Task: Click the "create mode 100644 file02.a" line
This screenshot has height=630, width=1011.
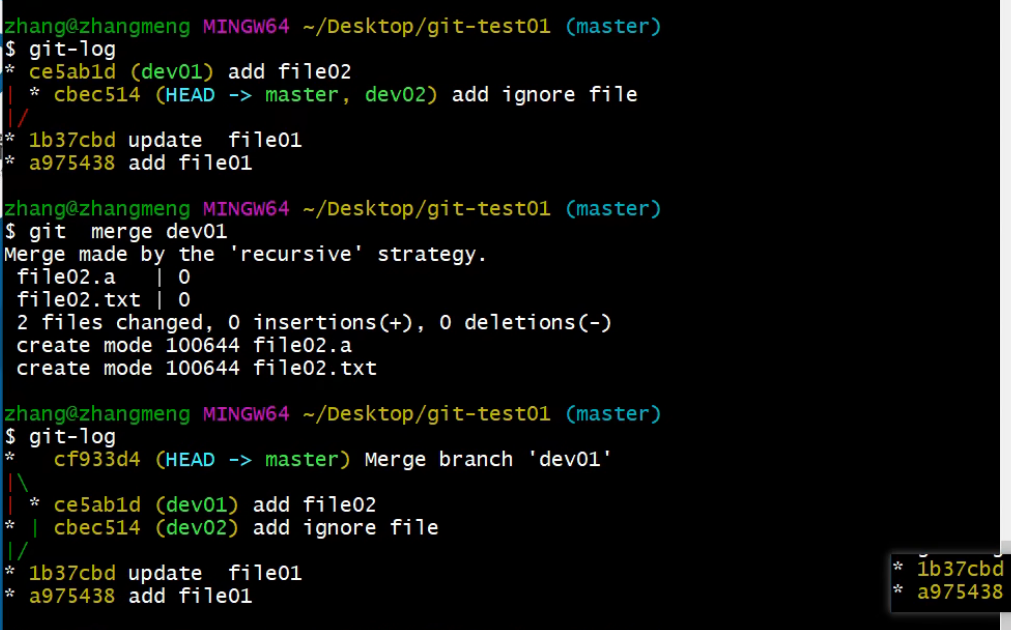Action: [x=184, y=346]
